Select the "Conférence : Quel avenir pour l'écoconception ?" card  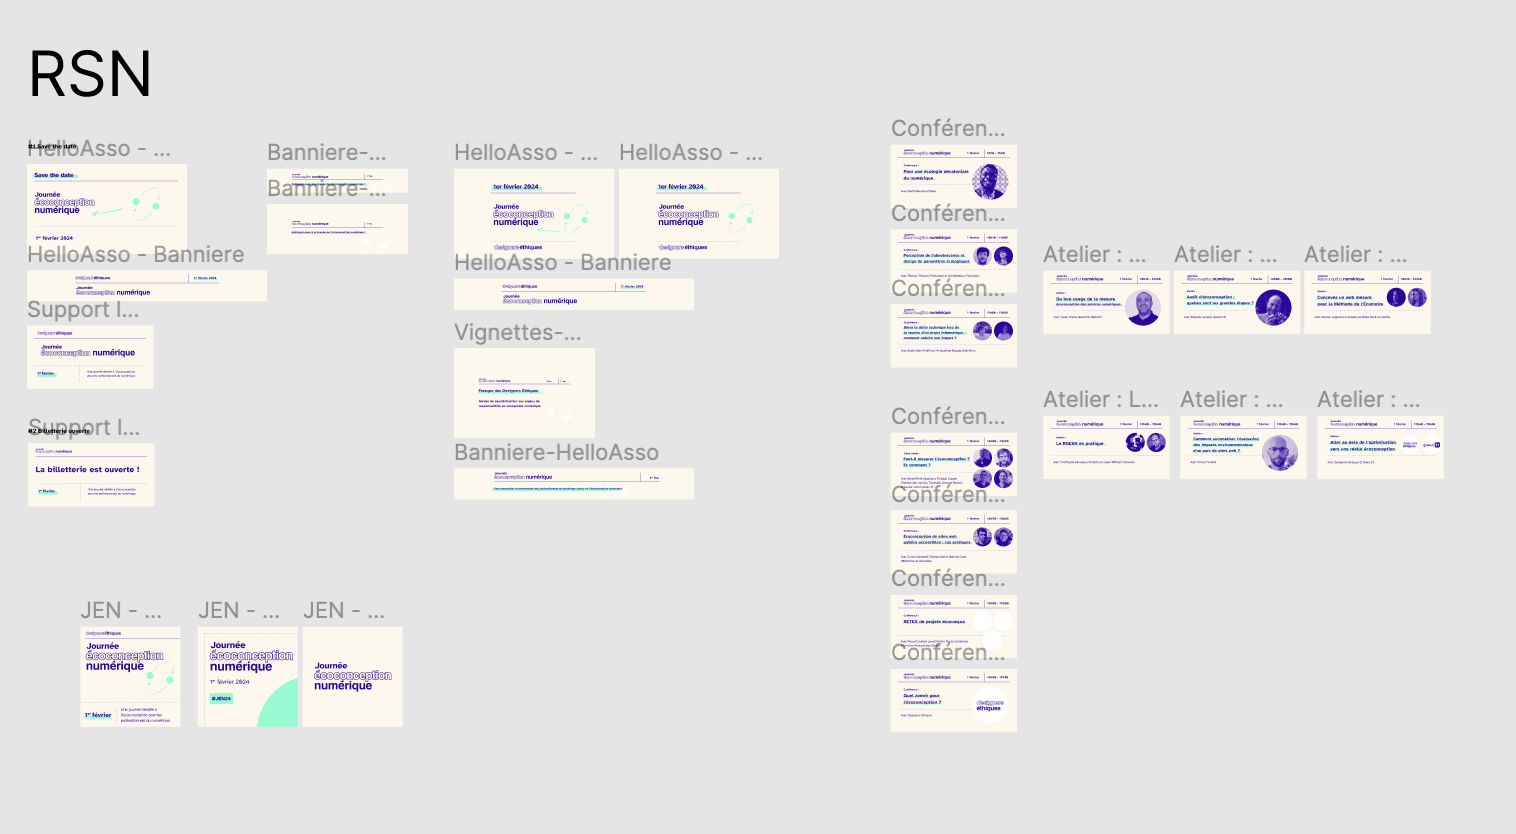tap(953, 700)
